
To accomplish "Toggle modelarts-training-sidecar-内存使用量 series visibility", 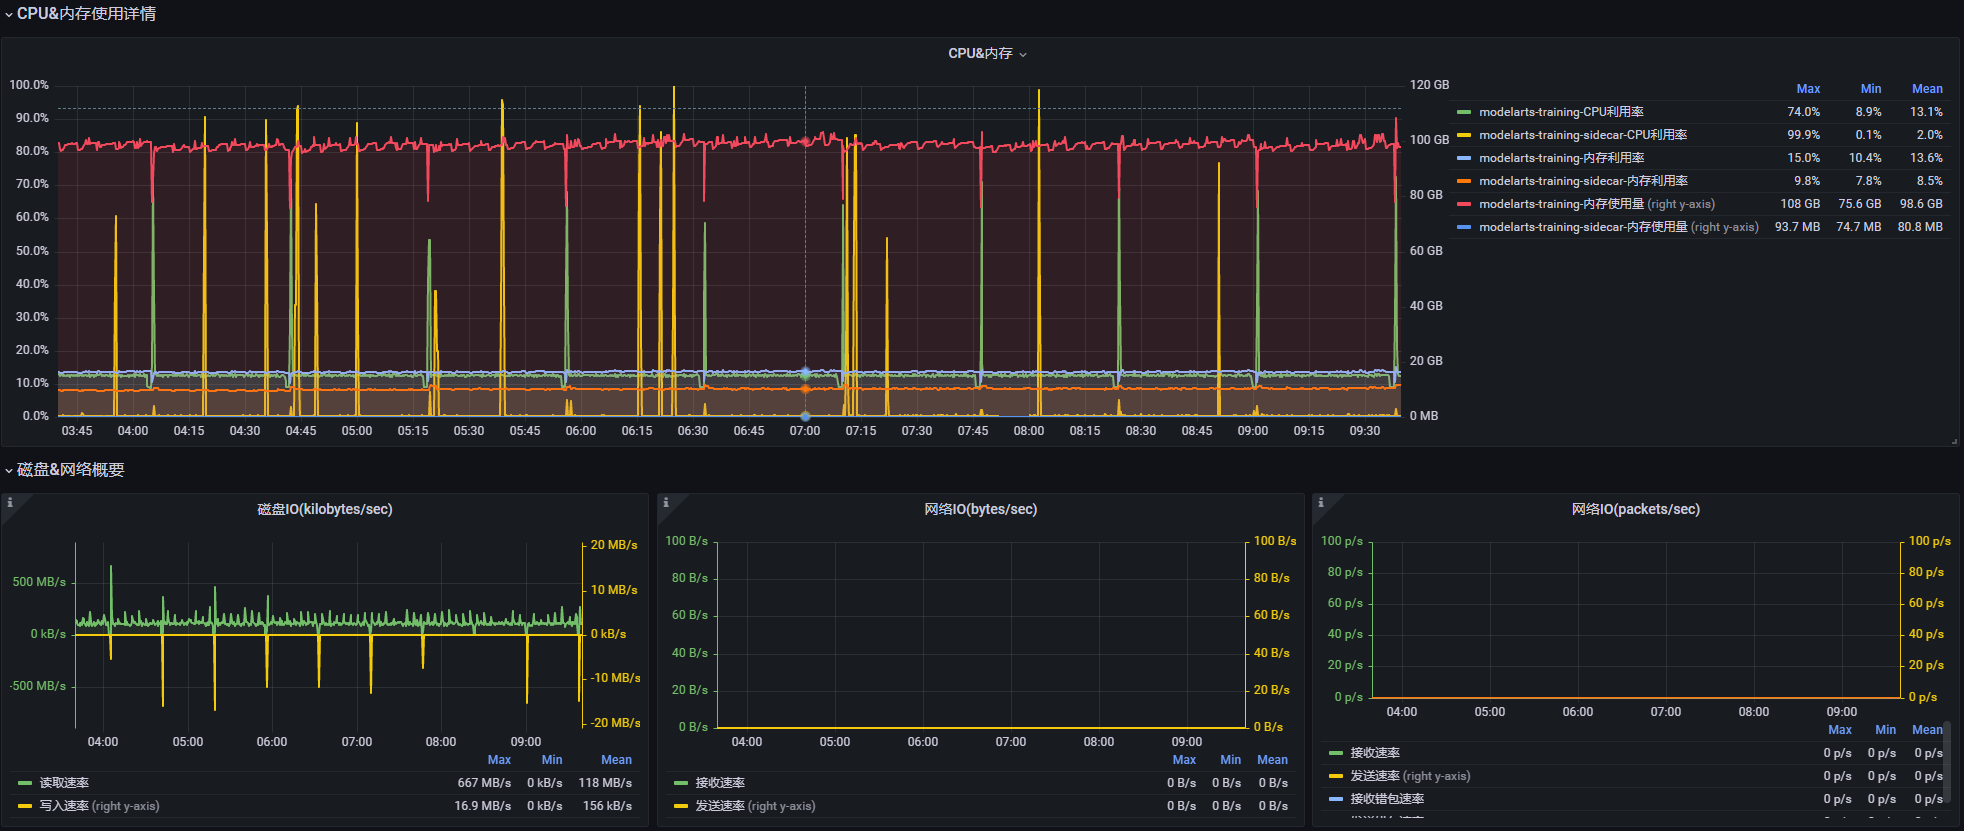I will [1619, 227].
